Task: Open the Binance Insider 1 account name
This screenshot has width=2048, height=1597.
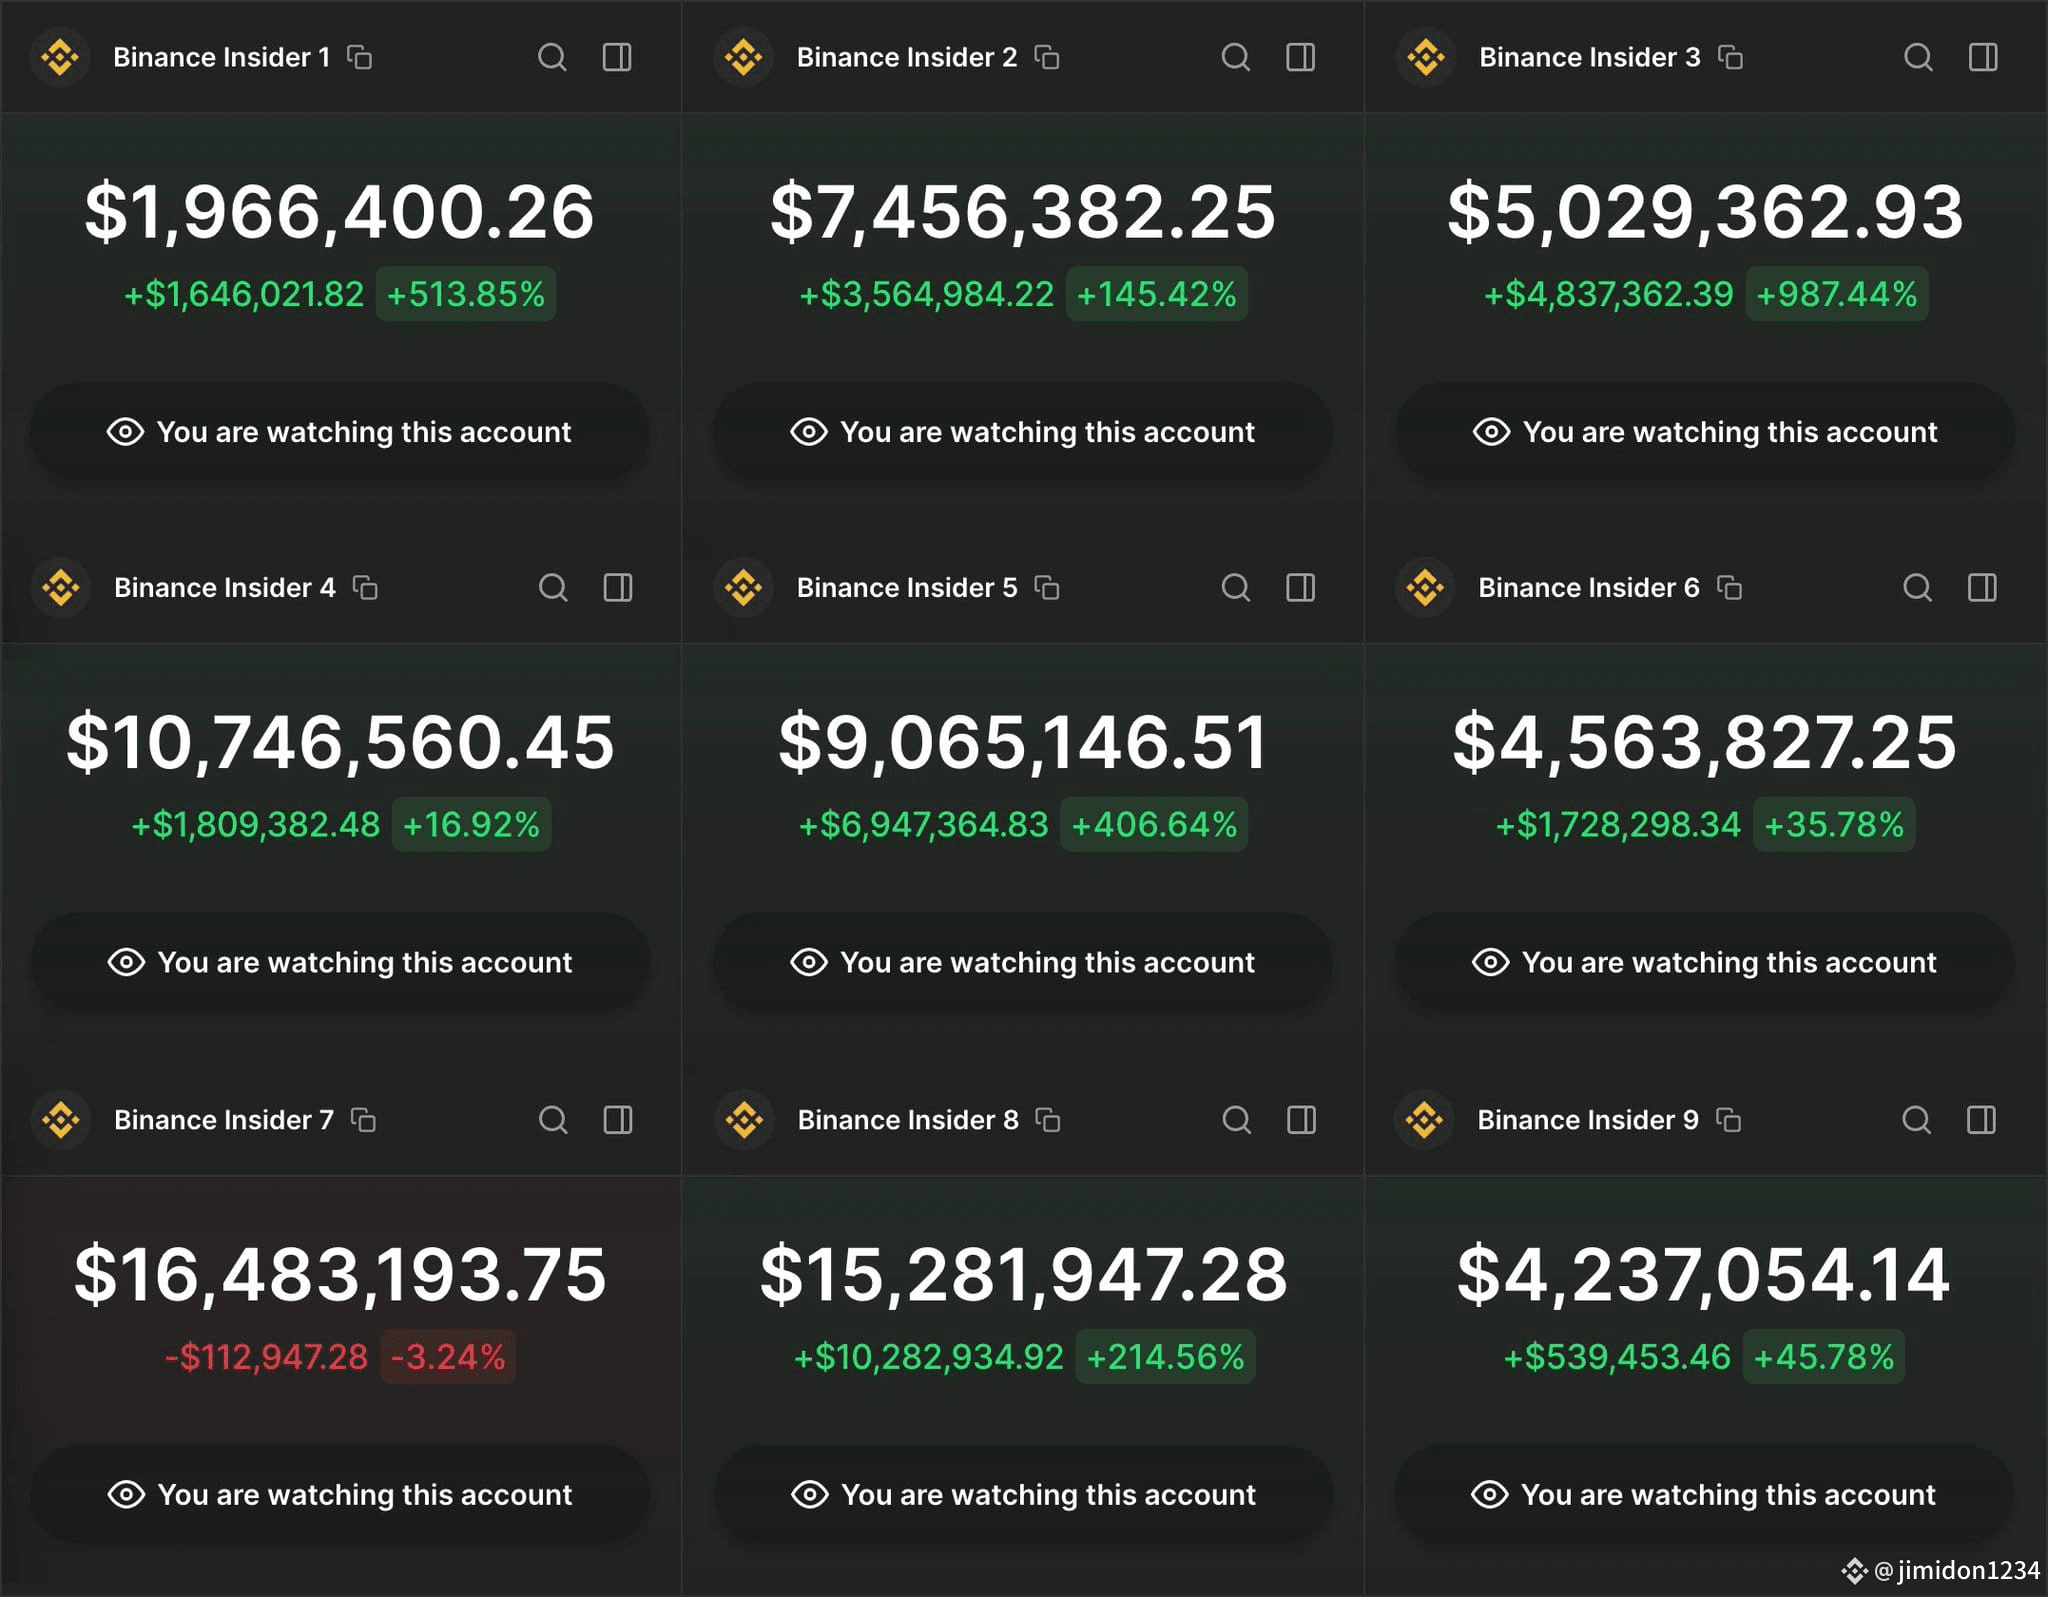Action: [x=221, y=58]
